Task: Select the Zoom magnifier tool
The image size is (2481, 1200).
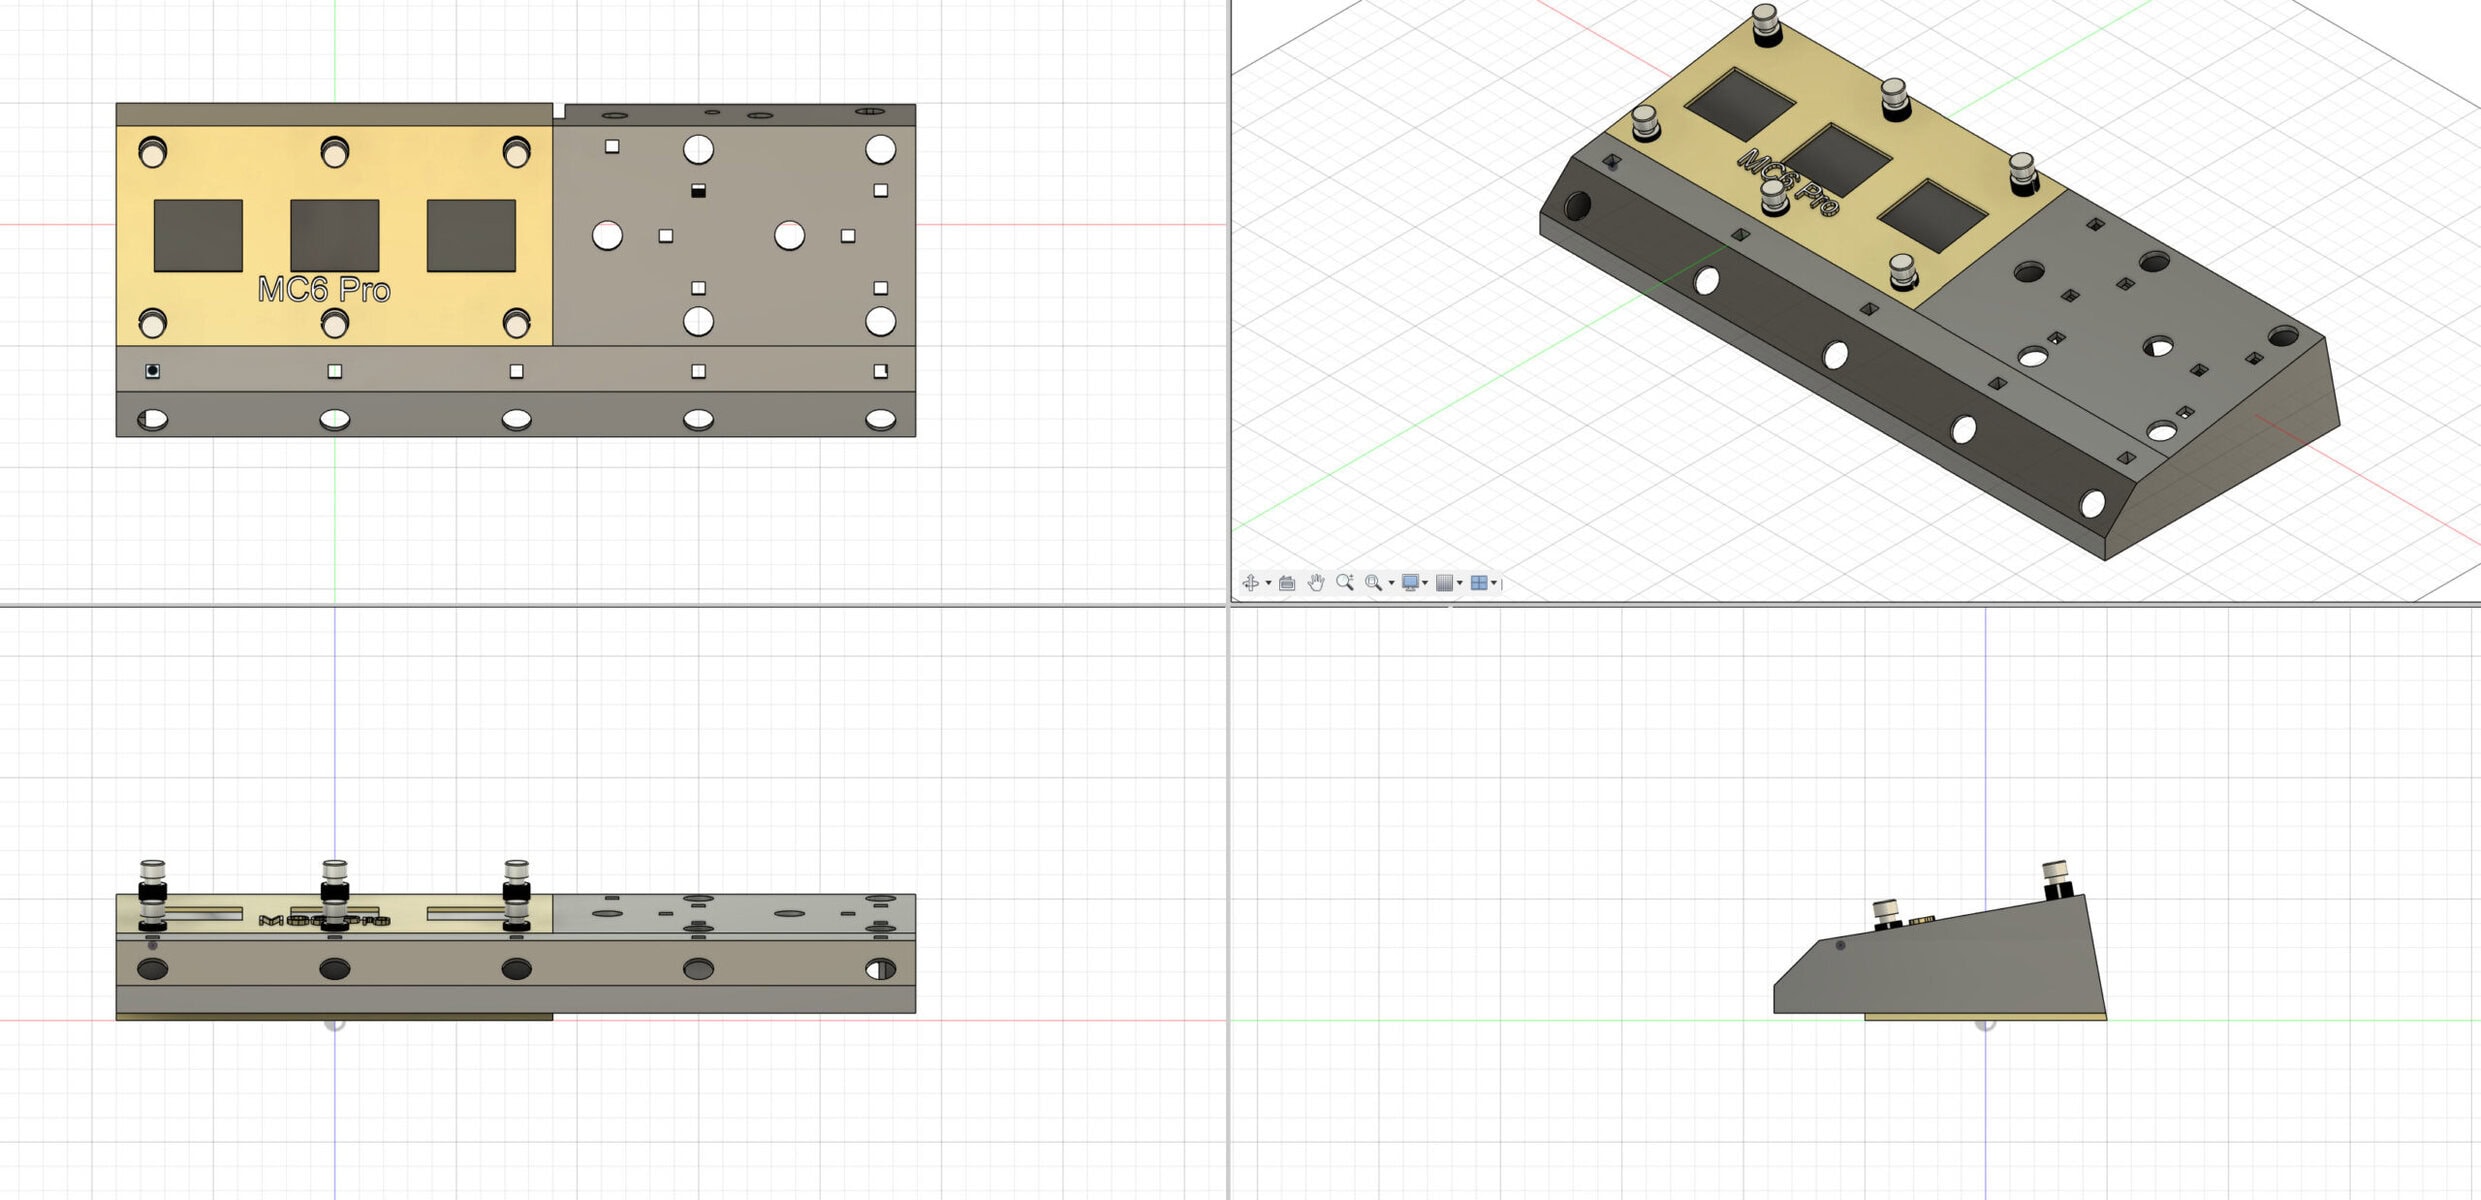Action: pos(1345,582)
